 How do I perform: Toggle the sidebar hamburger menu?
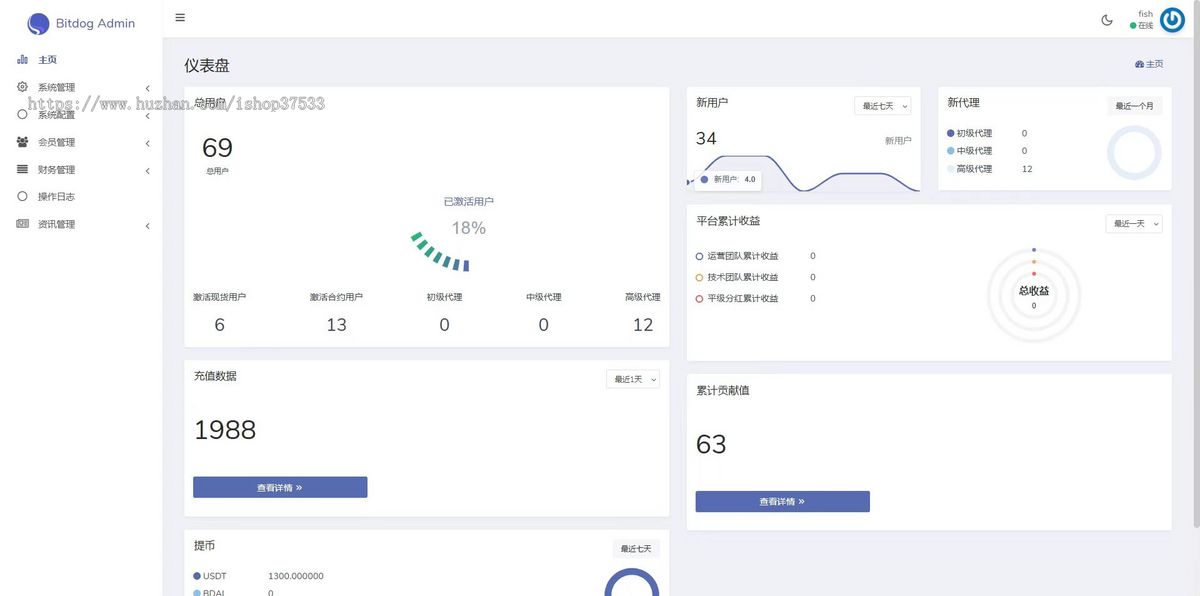(x=180, y=17)
